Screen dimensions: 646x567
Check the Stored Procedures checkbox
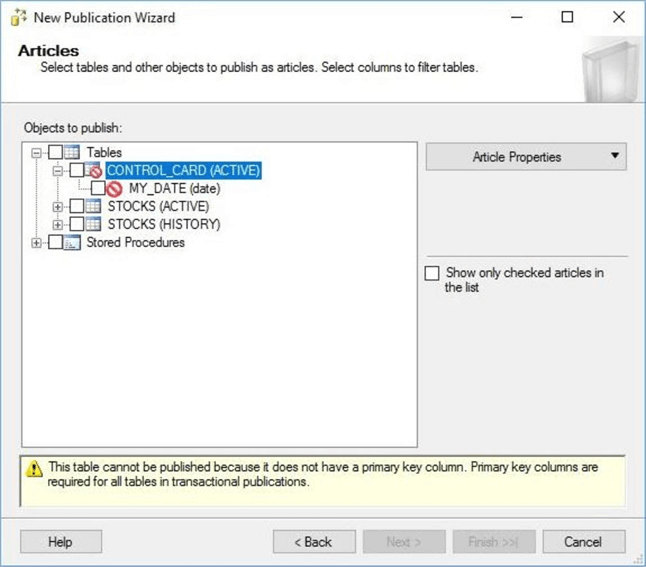click(x=56, y=242)
